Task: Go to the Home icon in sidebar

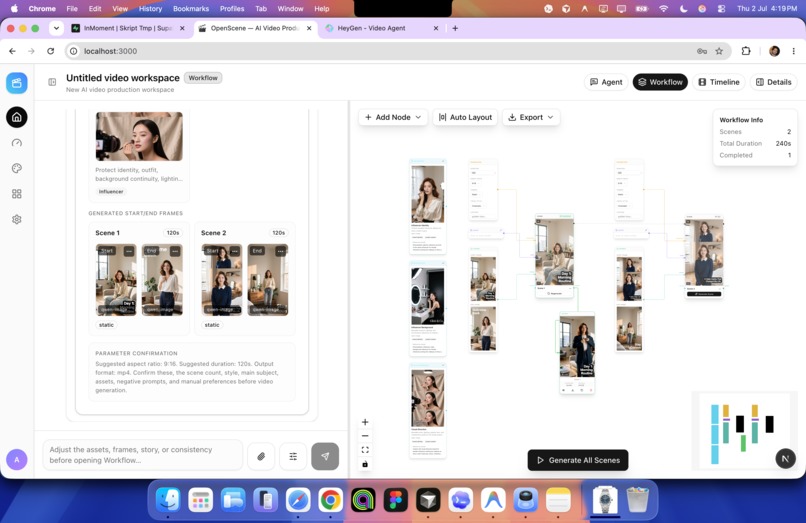Action: coord(16,117)
